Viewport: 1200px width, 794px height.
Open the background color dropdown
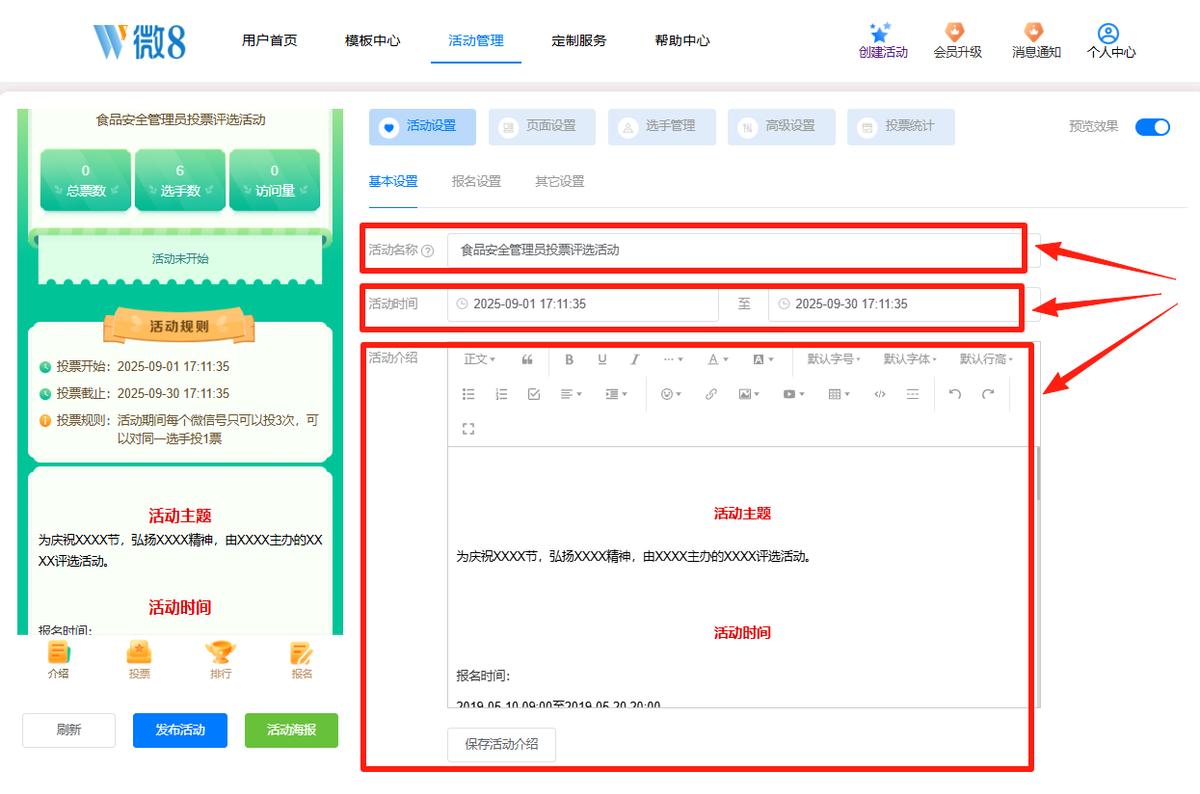(763, 359)
